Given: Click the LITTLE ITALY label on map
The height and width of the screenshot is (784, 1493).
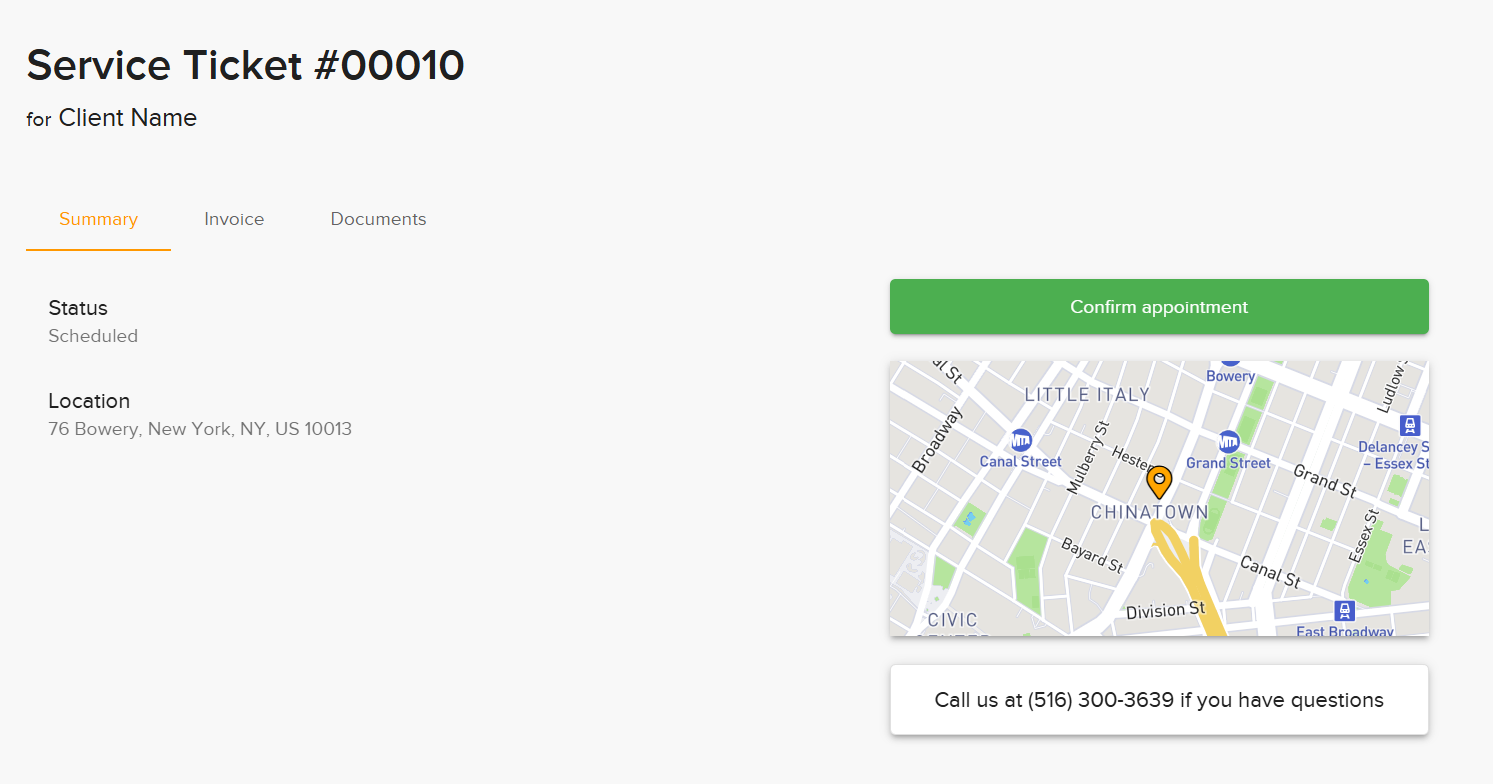Looking at the screenshot, I should (x=1088, y=395).
